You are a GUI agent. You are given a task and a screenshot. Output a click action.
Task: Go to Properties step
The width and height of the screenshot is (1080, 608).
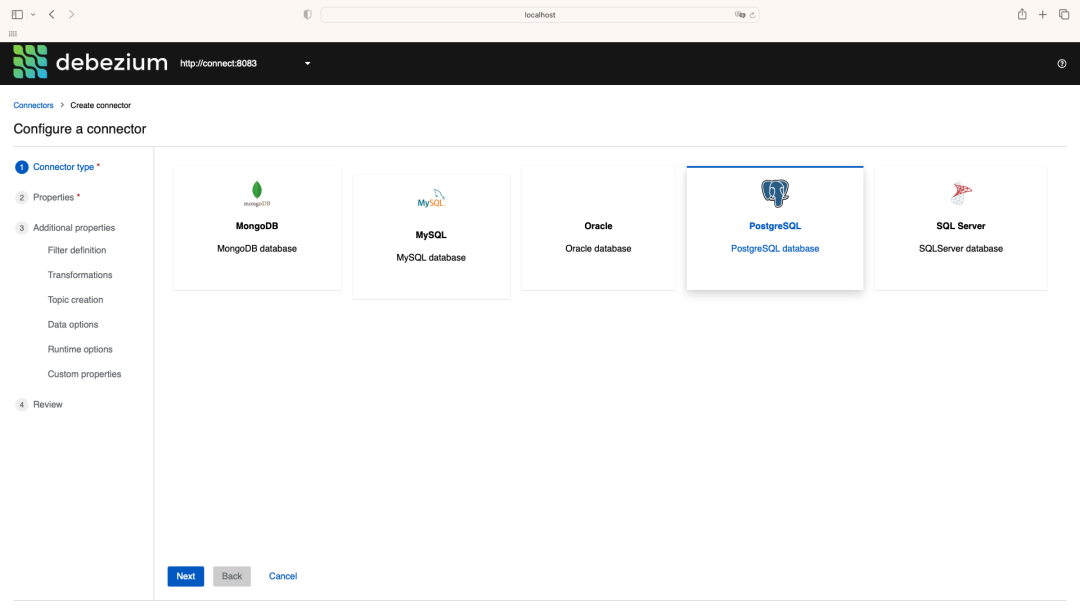click(x=53, y=198)
